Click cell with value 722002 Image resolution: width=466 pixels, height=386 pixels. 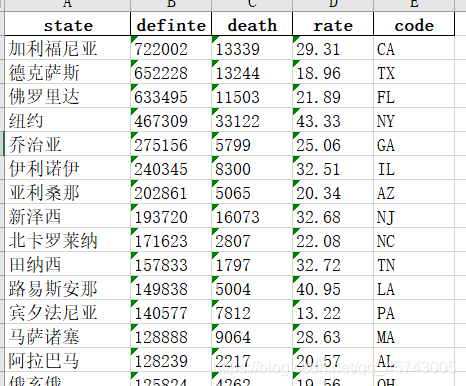click(x=171, y=48)
